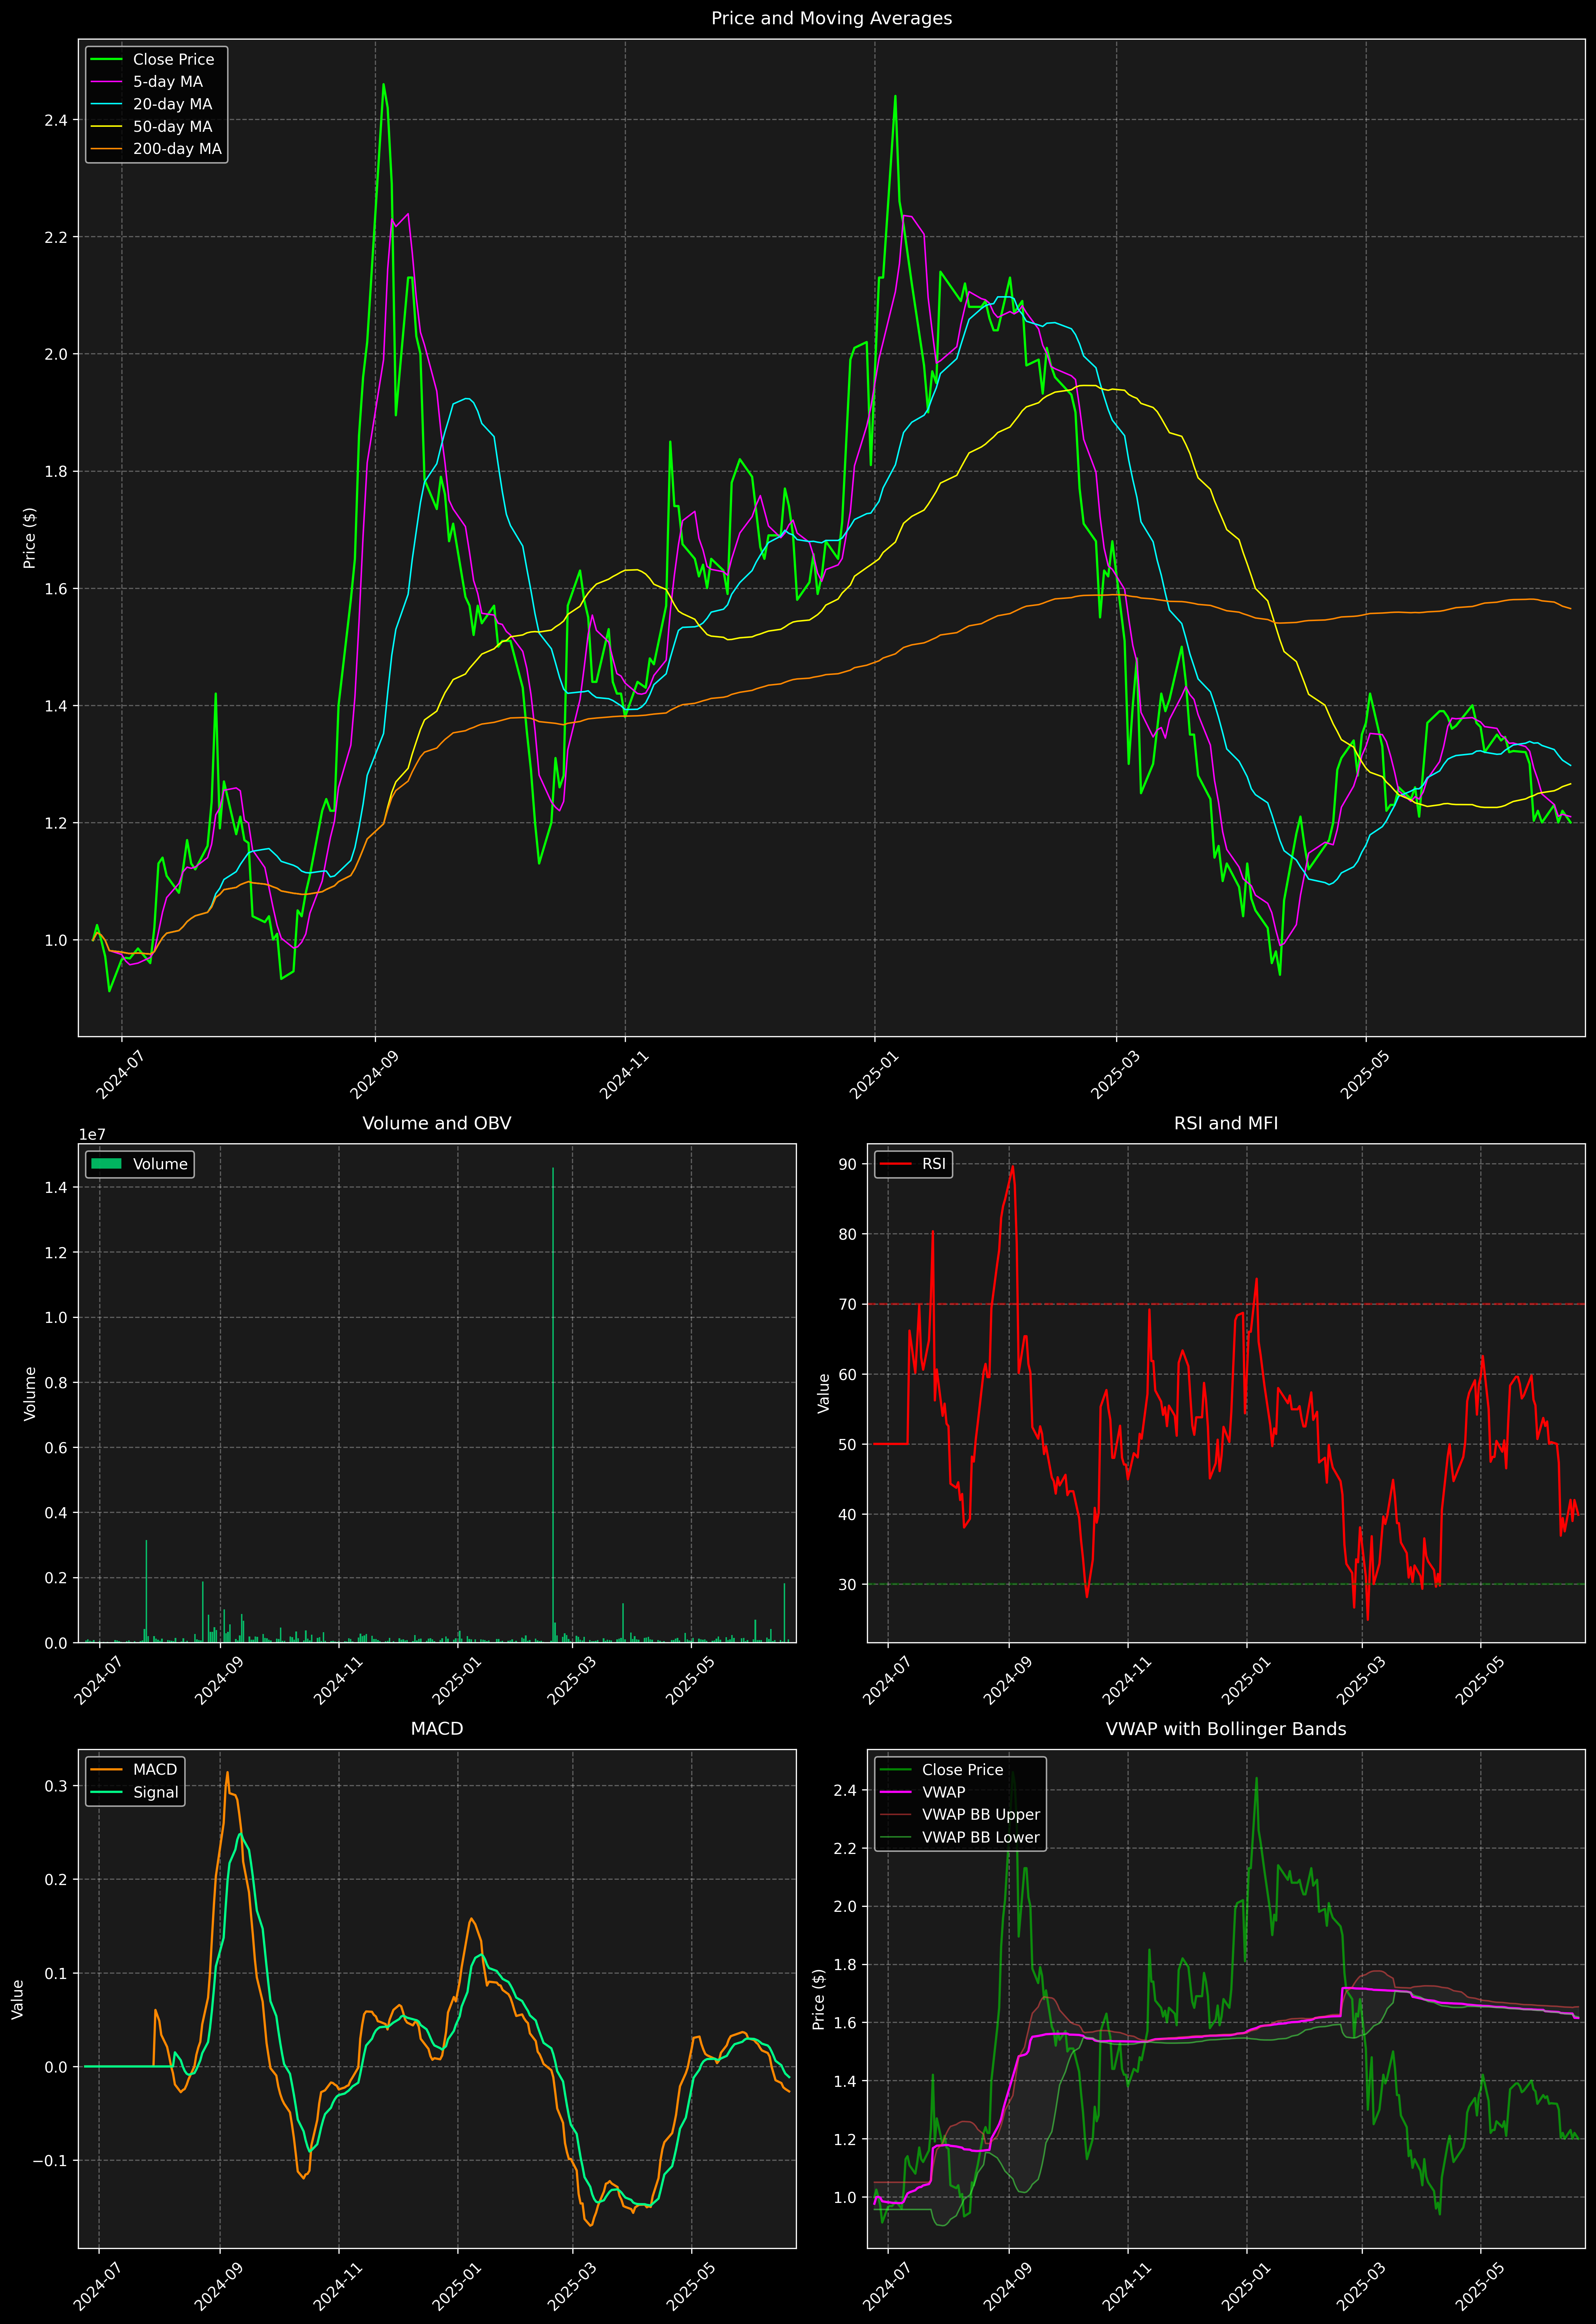This screenshot has height=2324, width=1596.
Task: Click the '1e7' scale exponent on volume chart
Action: 92,1135
